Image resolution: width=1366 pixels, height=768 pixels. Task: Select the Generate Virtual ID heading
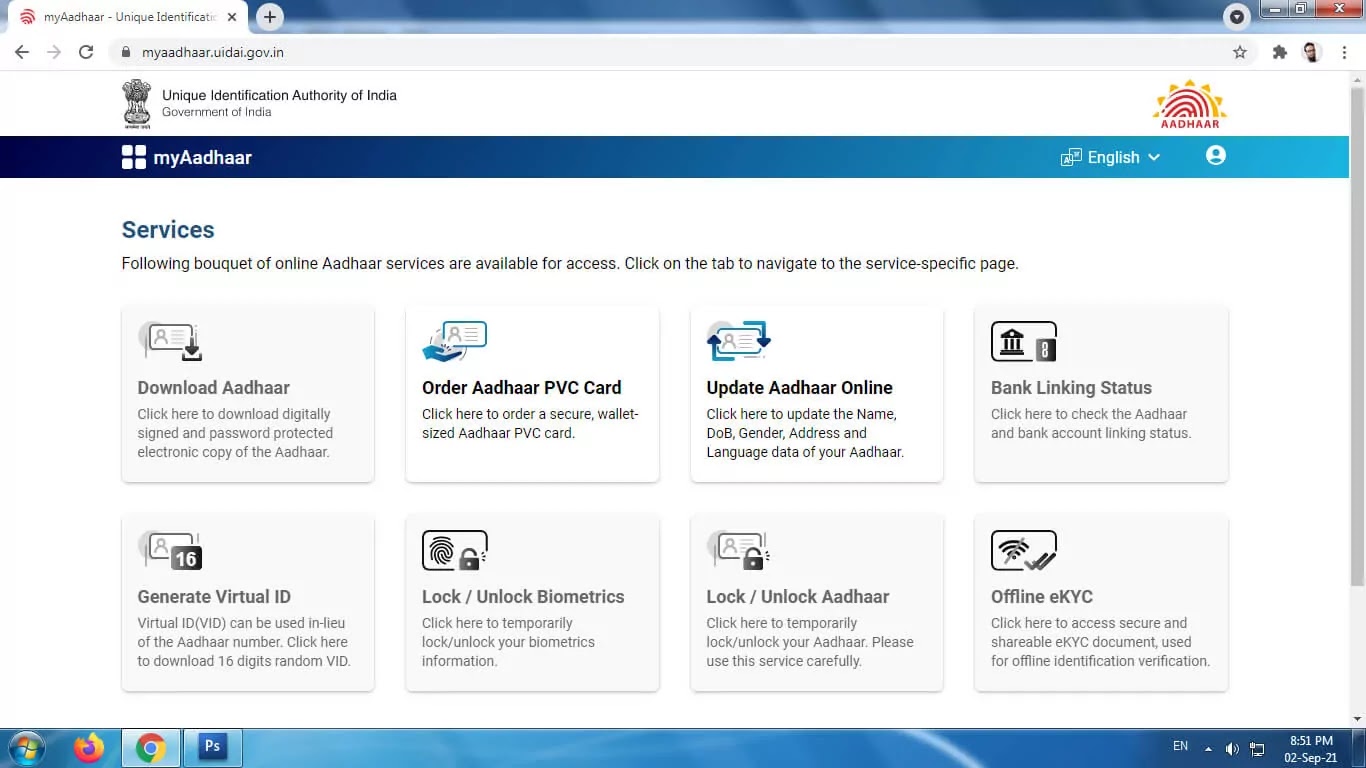214,597
